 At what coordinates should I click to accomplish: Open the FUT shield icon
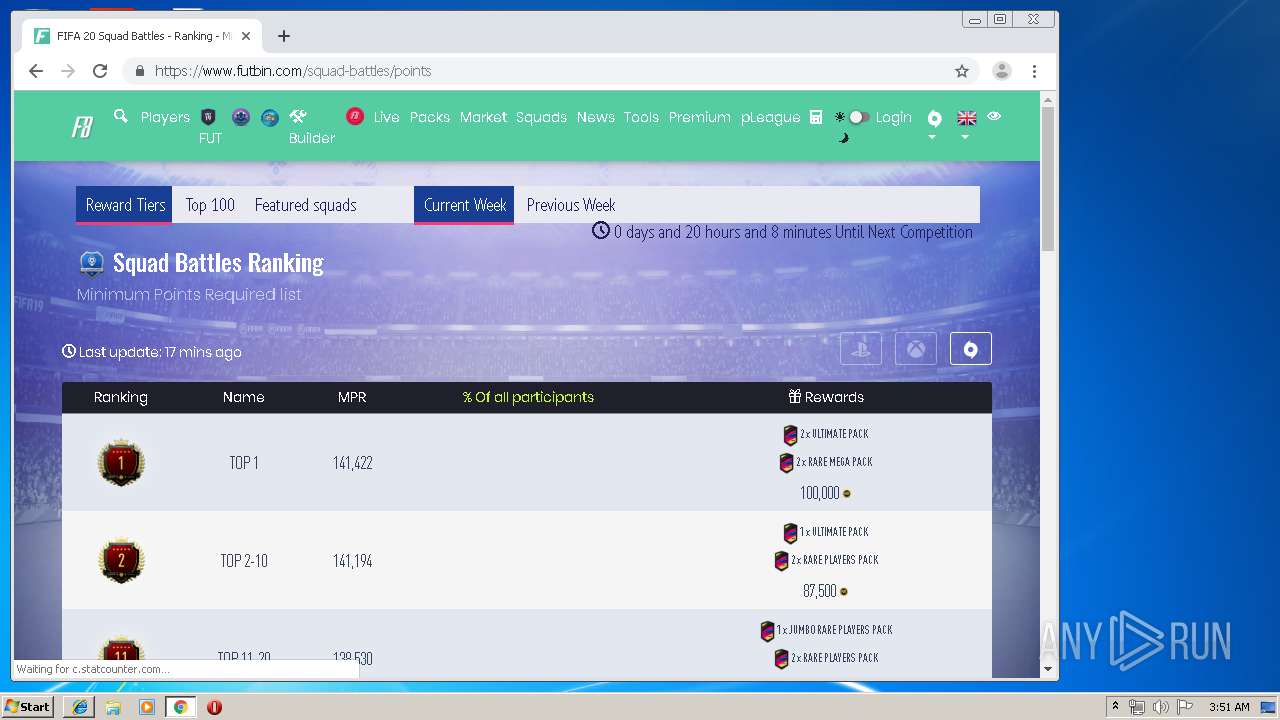[x=209, y=117]
